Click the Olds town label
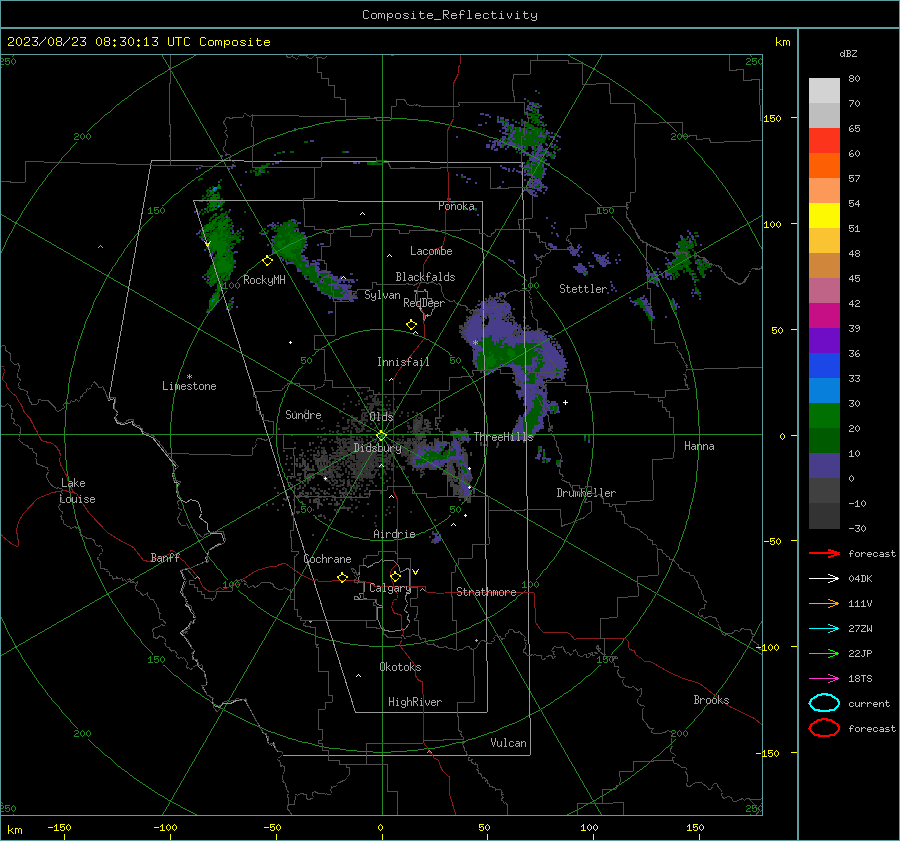 click(x=381, y=417)
